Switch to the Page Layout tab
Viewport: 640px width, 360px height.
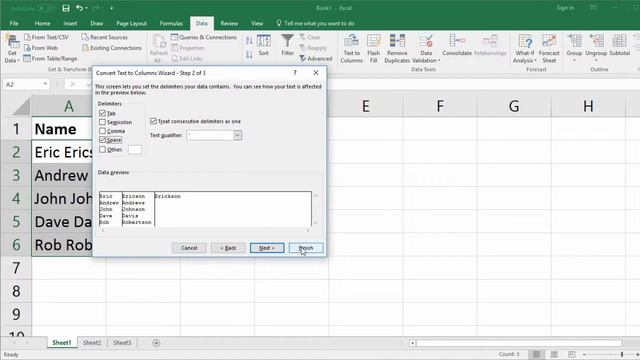131,23
